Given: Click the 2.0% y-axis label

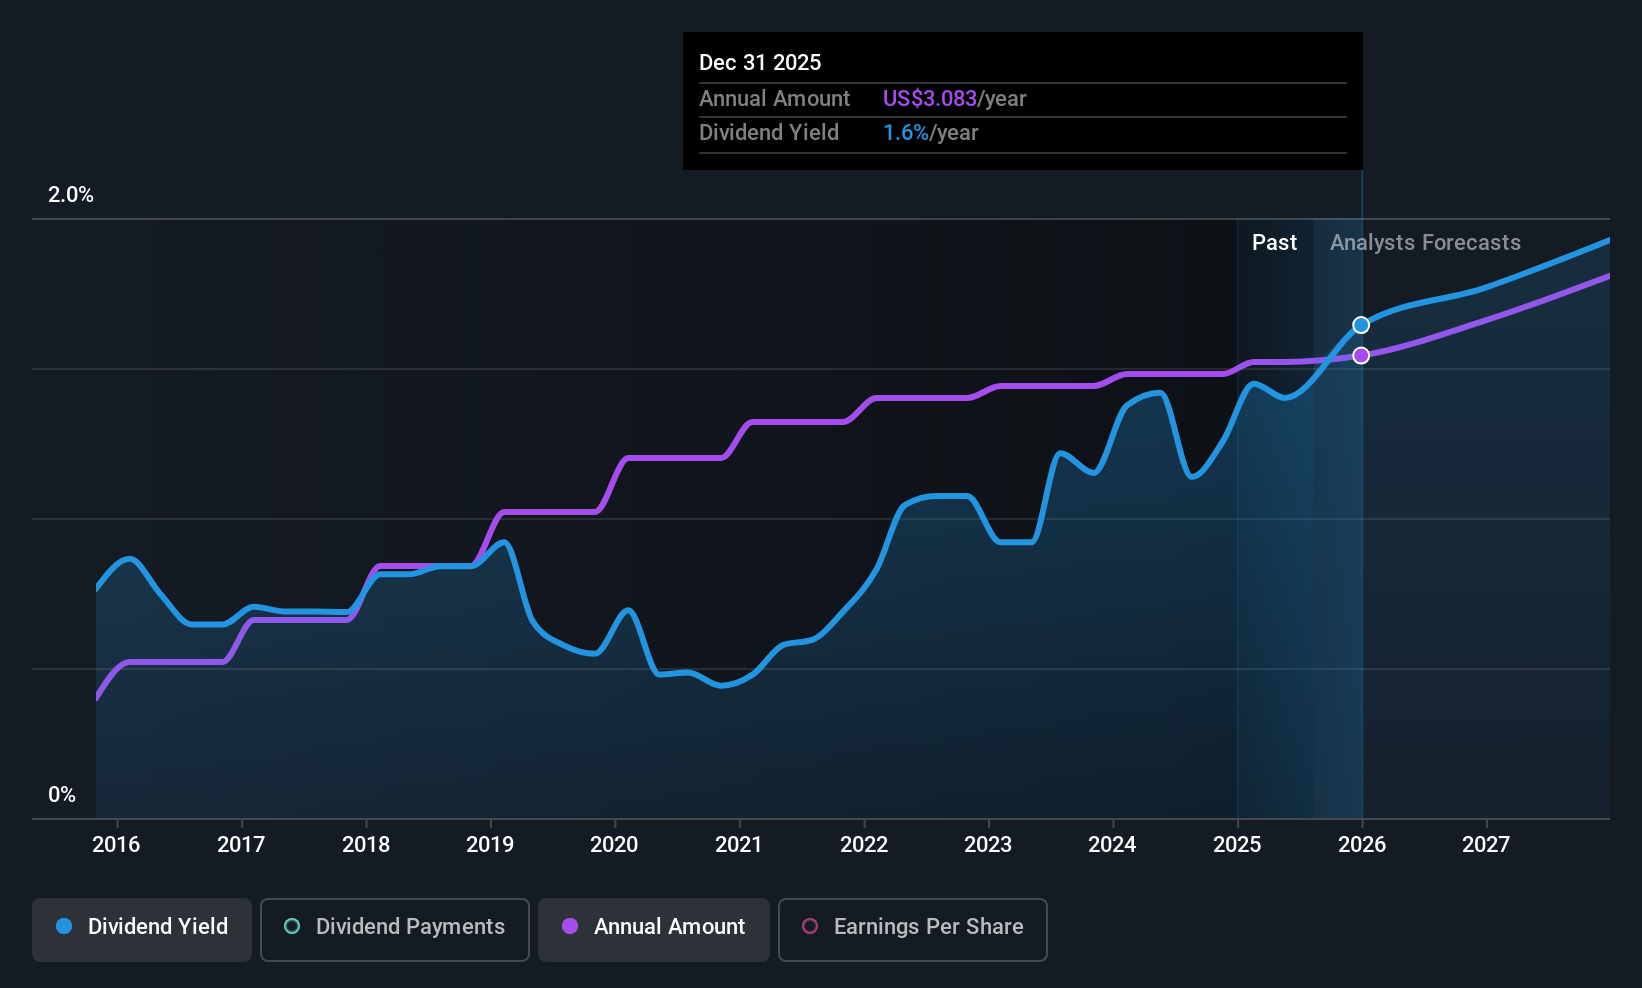Looking at the screenshot, I should pos(71,195).
